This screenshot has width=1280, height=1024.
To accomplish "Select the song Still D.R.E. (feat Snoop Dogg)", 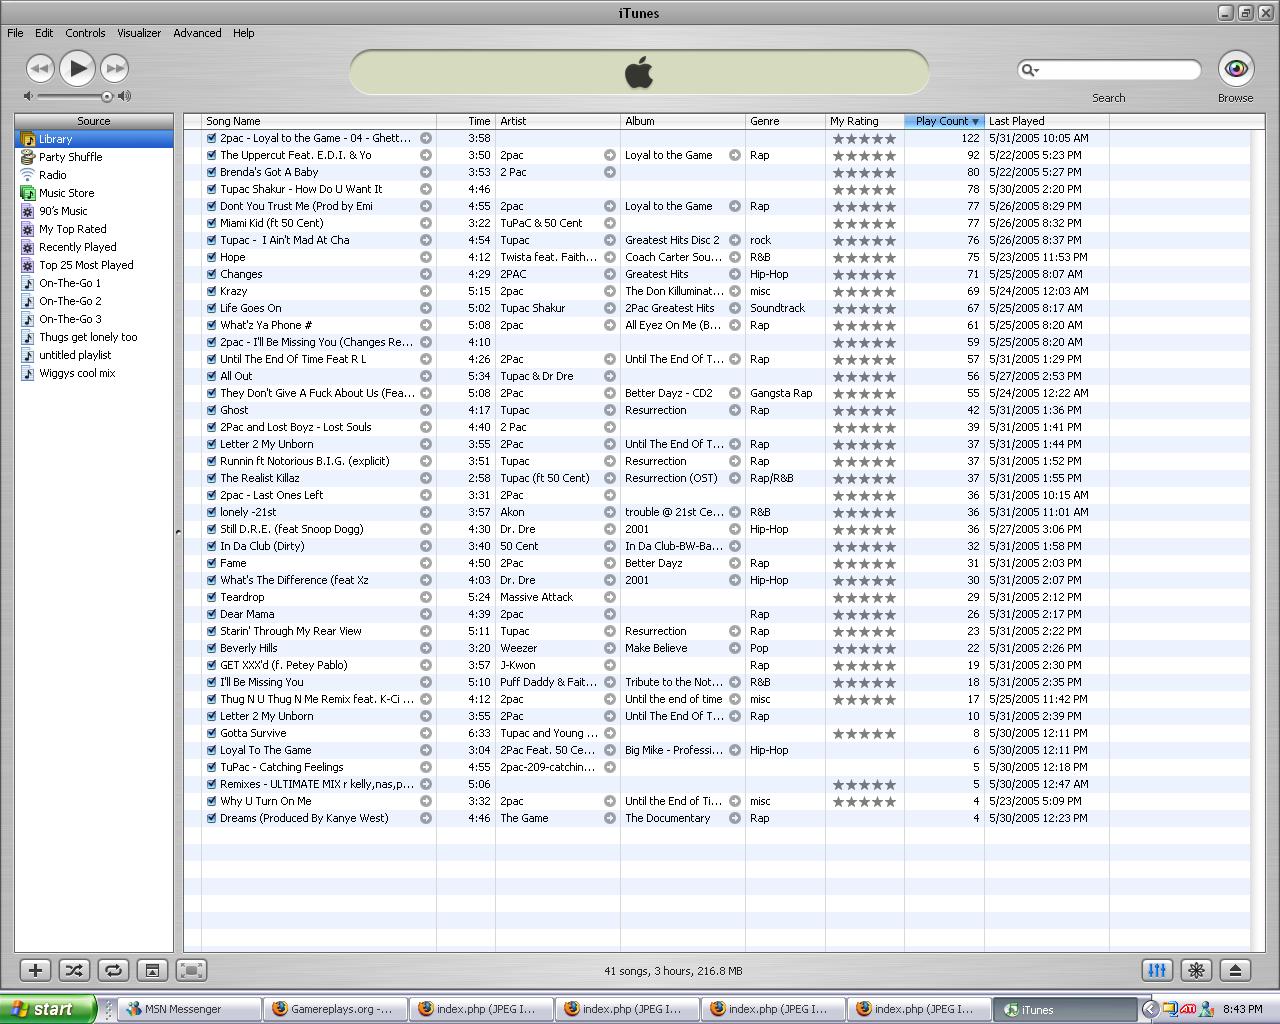I will point(716,529).
